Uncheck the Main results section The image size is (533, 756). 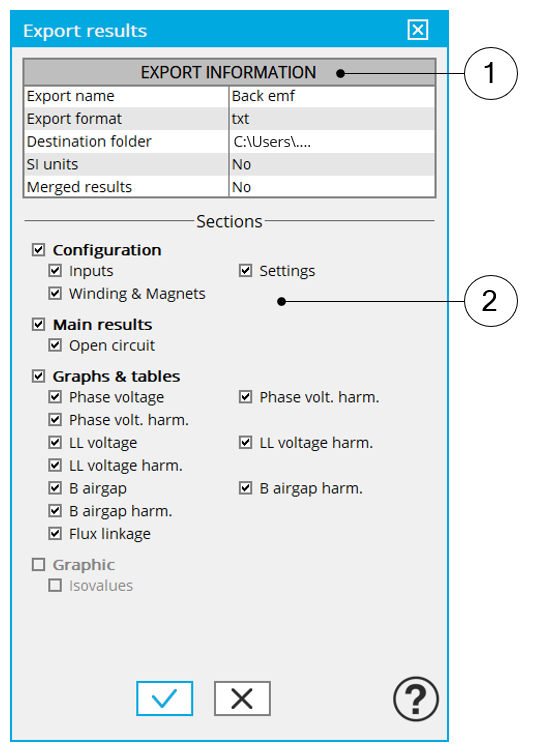tap(39, 324)
